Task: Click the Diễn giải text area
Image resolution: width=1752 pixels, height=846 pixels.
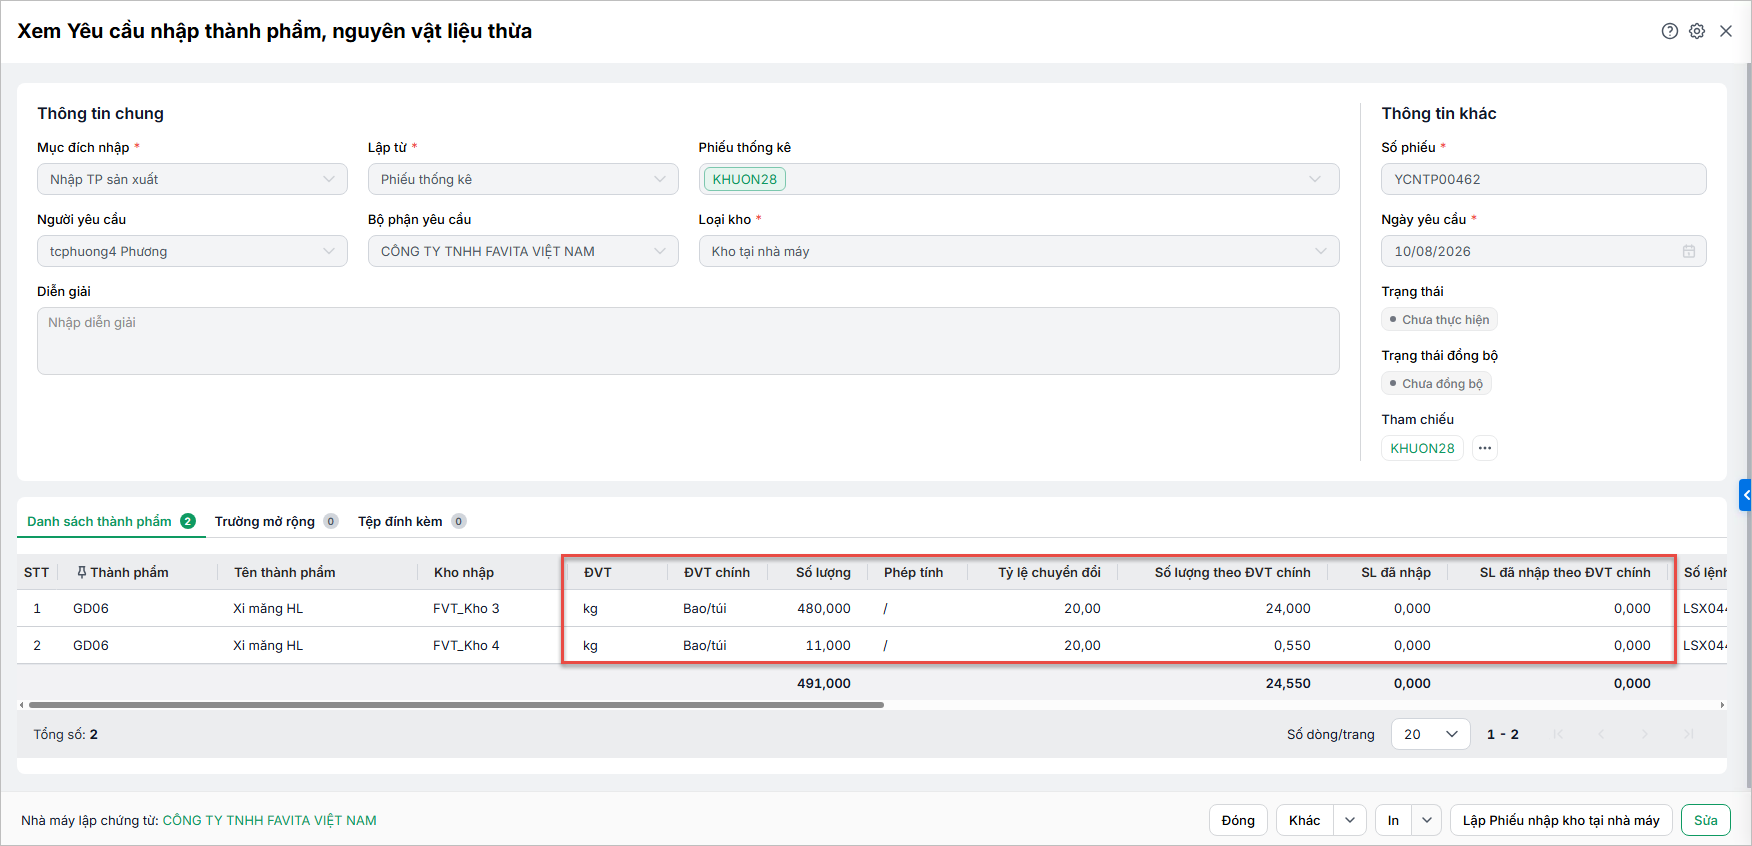Action: pyautogui.click(x=688, y=341)
